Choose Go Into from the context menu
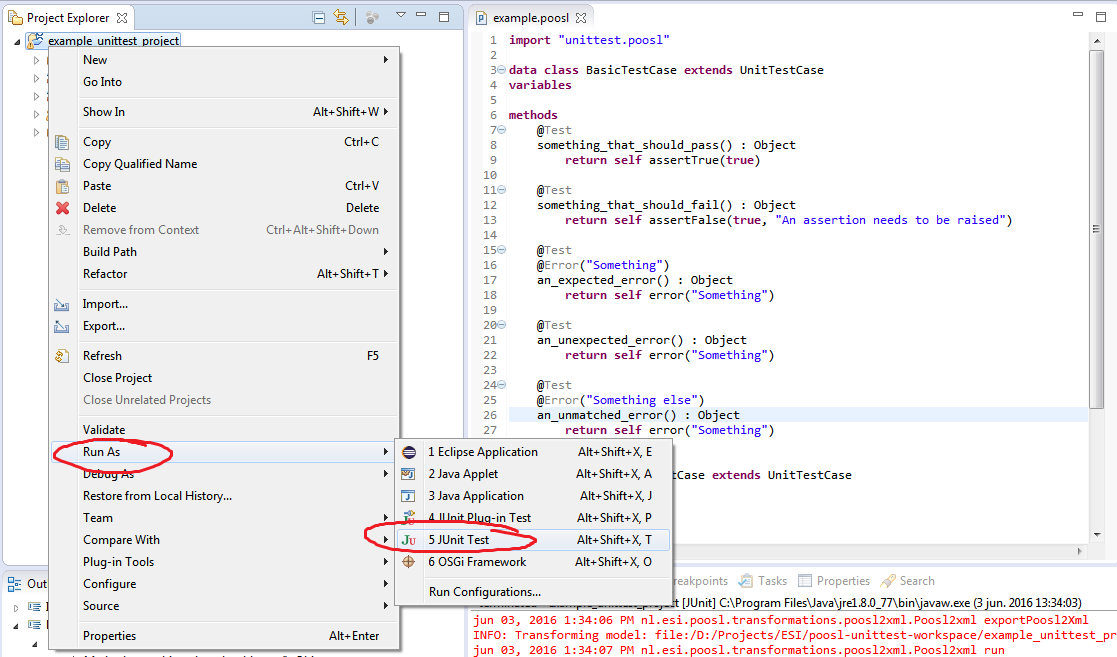Screen dimensions: 1117x657 click(224, 82)
